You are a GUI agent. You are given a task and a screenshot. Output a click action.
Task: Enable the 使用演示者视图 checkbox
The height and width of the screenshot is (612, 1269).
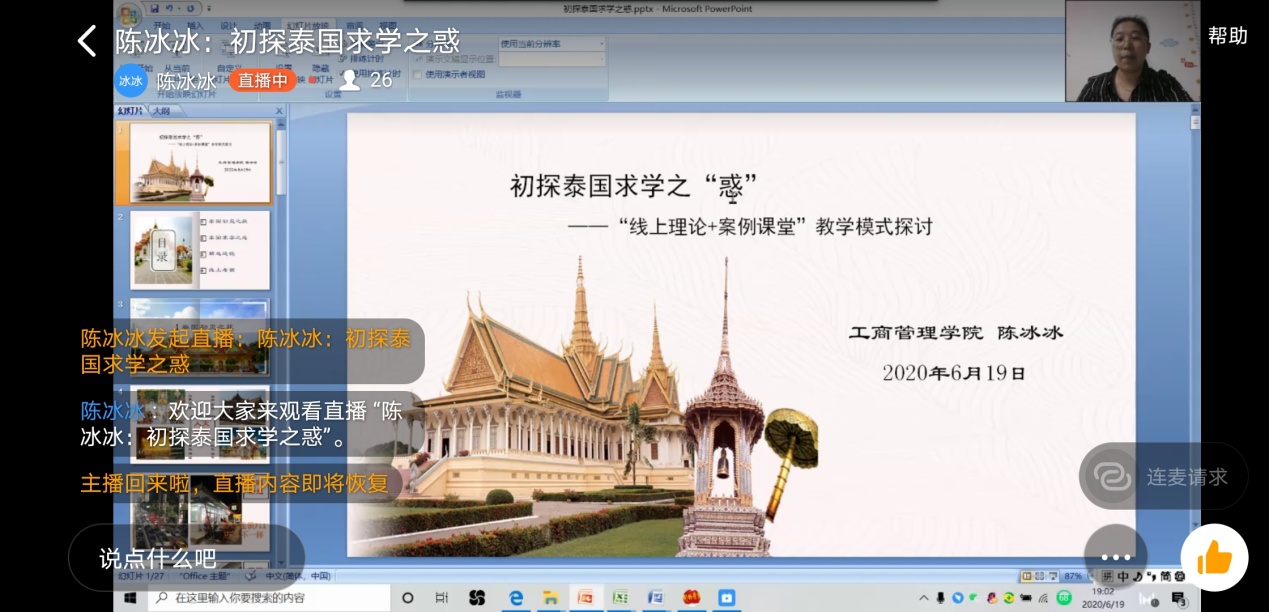[419, 74]
